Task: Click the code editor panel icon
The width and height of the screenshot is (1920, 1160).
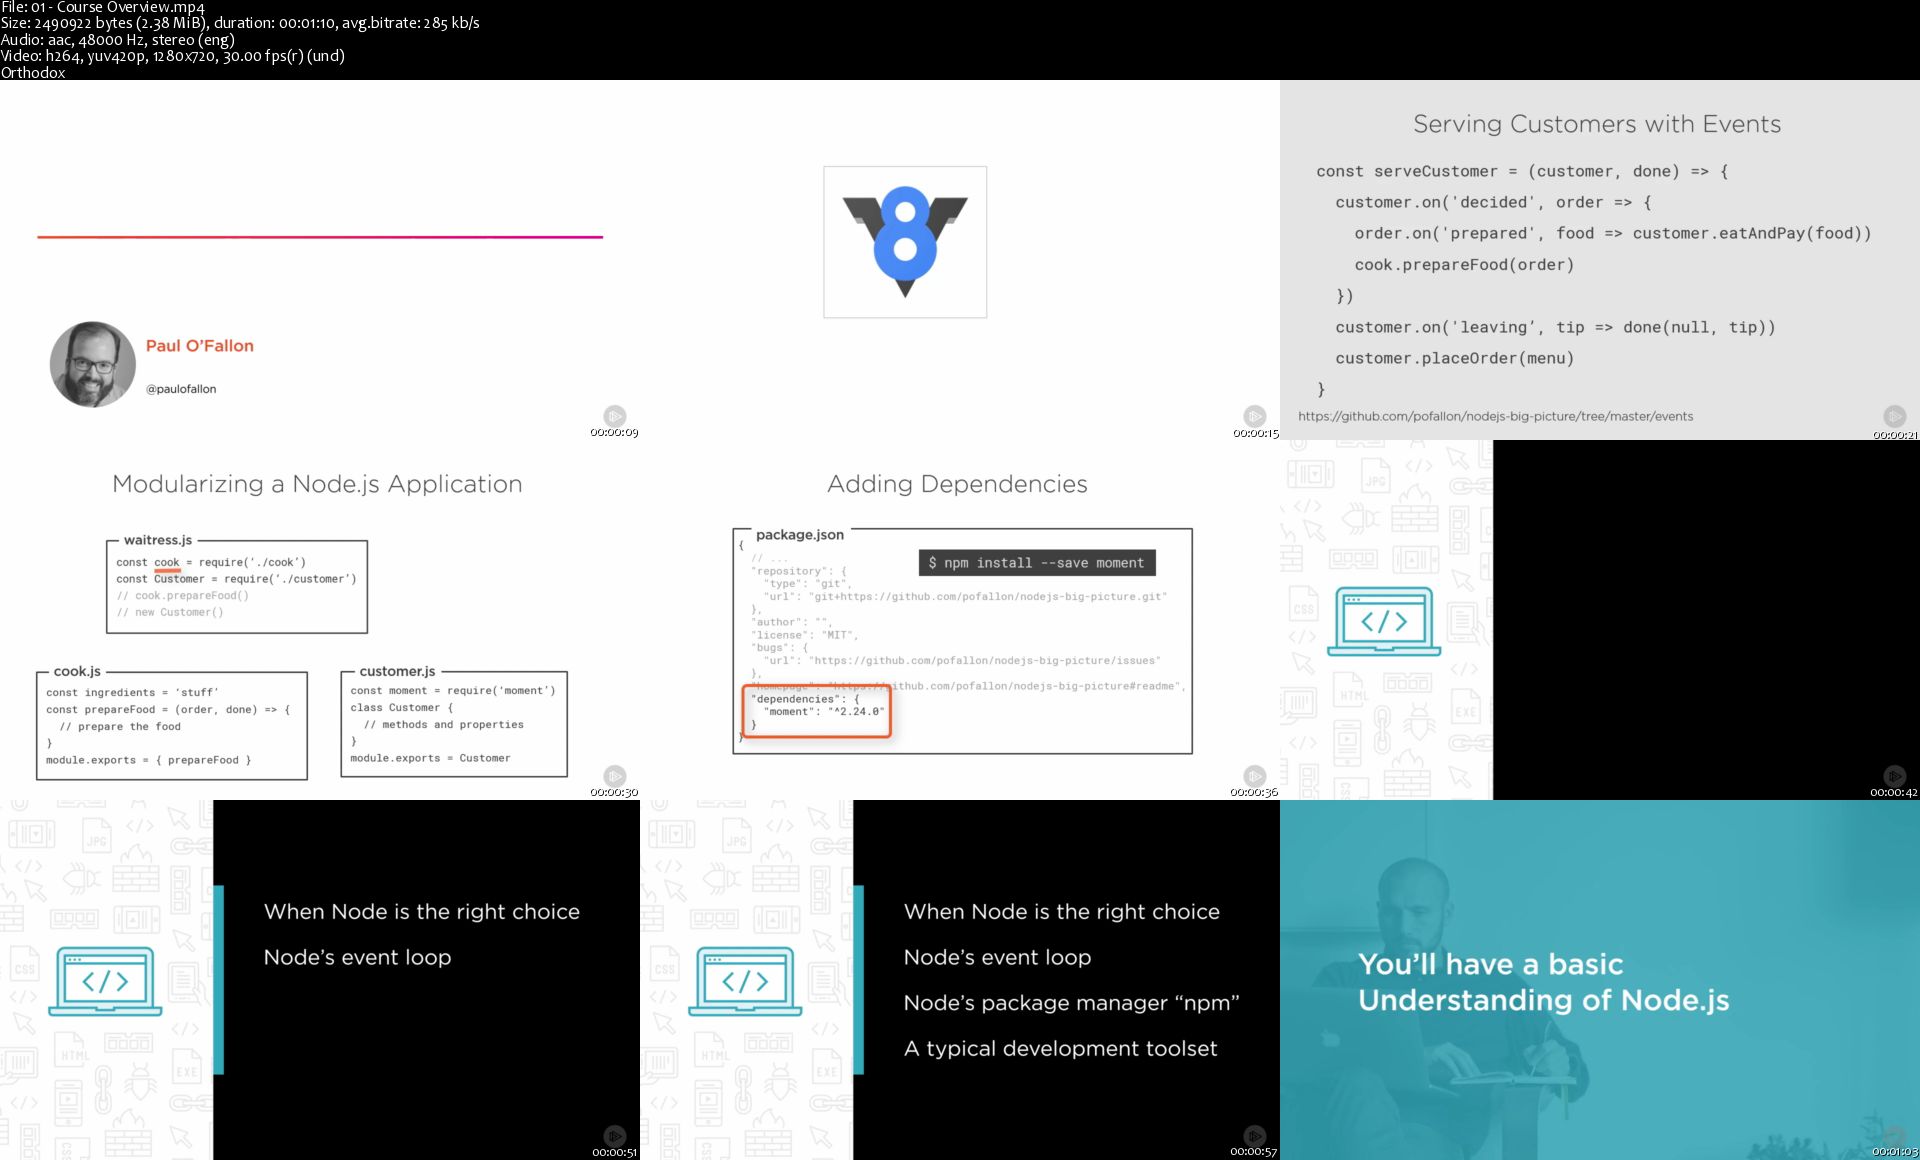Action: pos(1382,624)
